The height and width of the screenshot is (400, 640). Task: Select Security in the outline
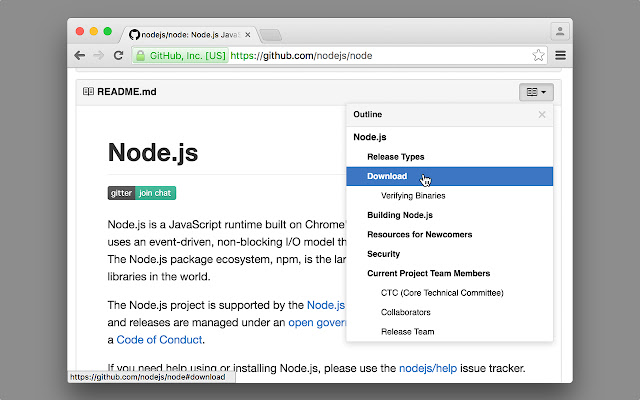[383, 254]
